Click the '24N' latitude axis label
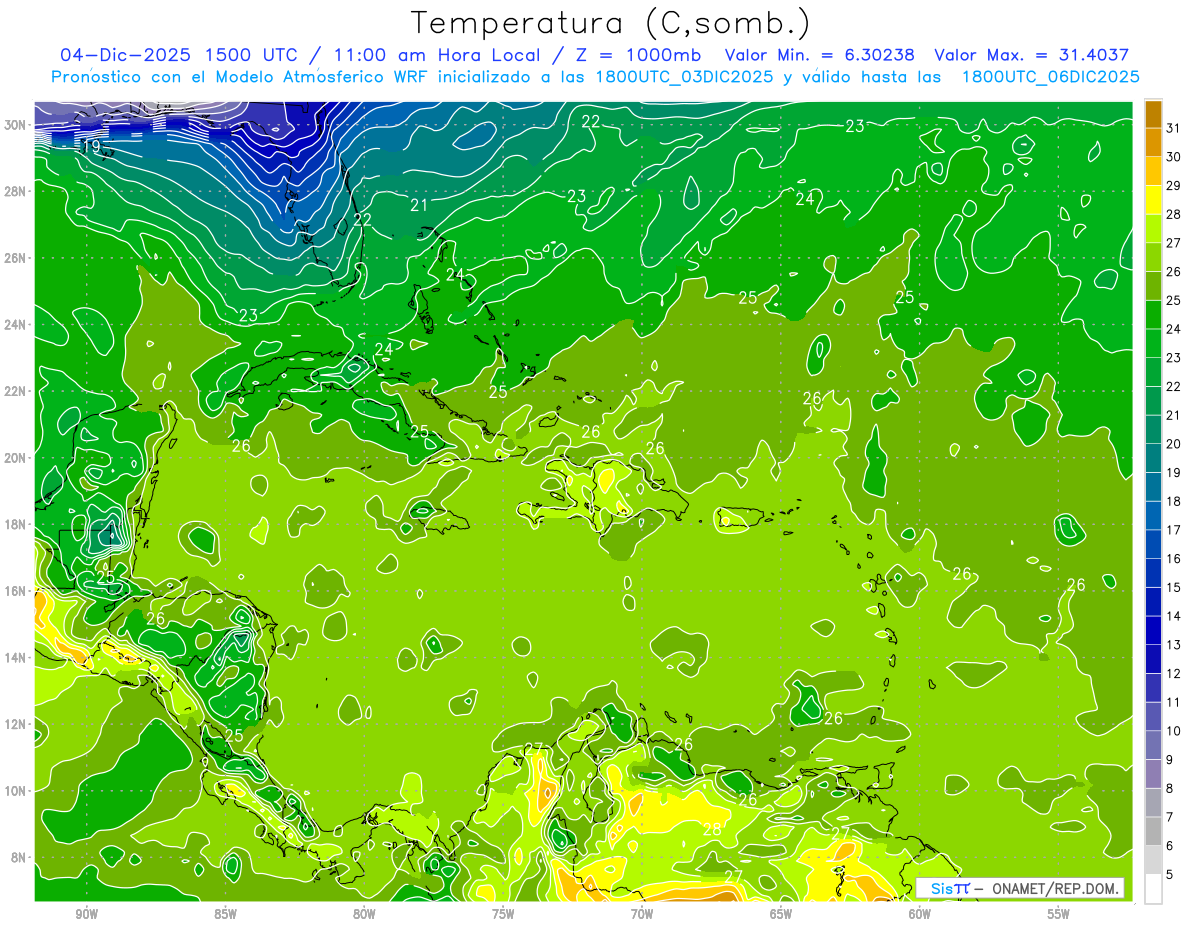 coord(14,325)
